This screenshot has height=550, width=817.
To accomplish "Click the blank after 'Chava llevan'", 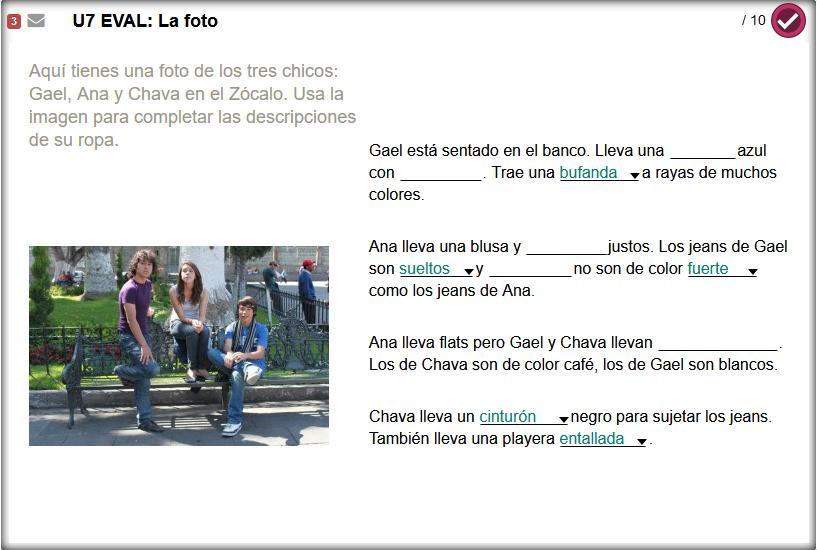I will click(719, 343).
